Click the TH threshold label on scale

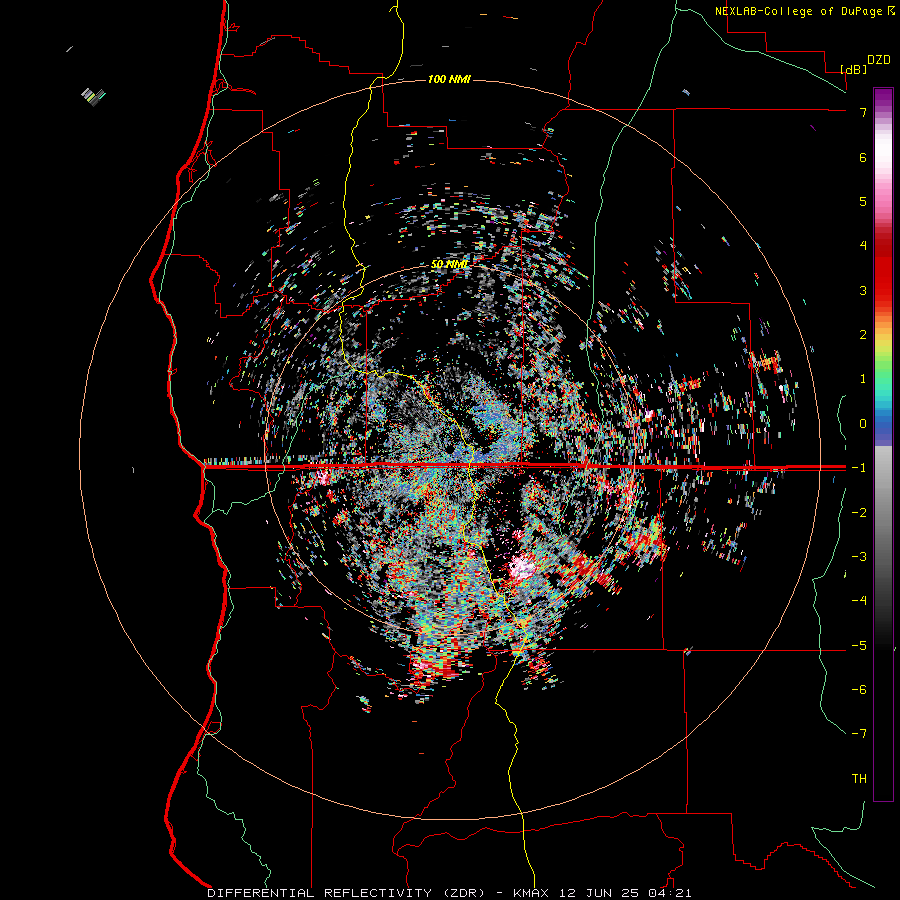pos(859,779)
